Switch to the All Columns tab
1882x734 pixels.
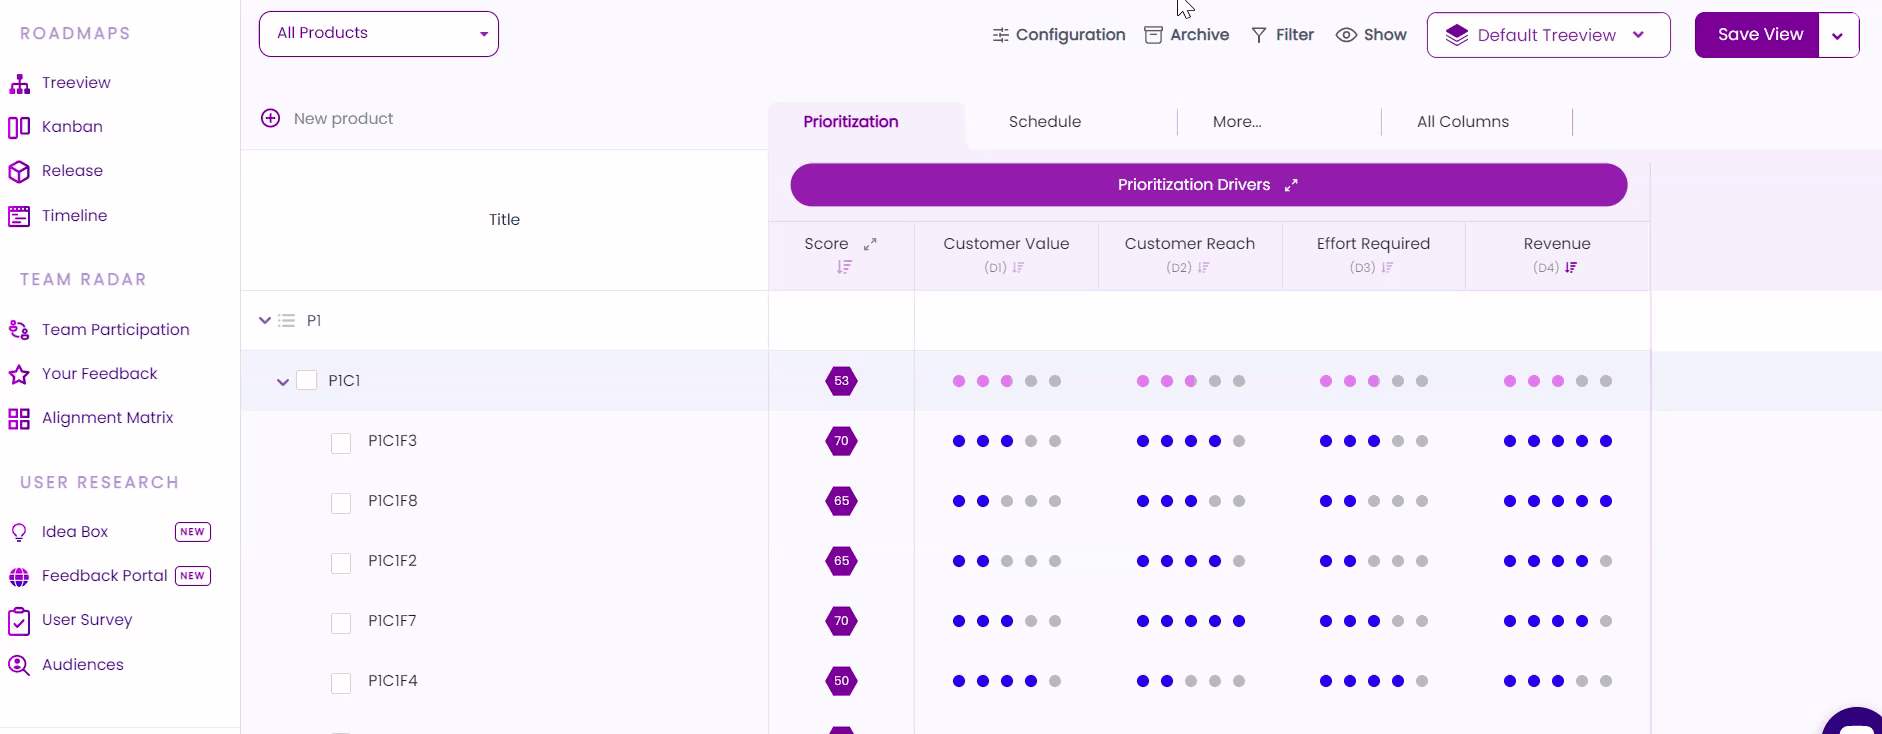[1462, 122]
